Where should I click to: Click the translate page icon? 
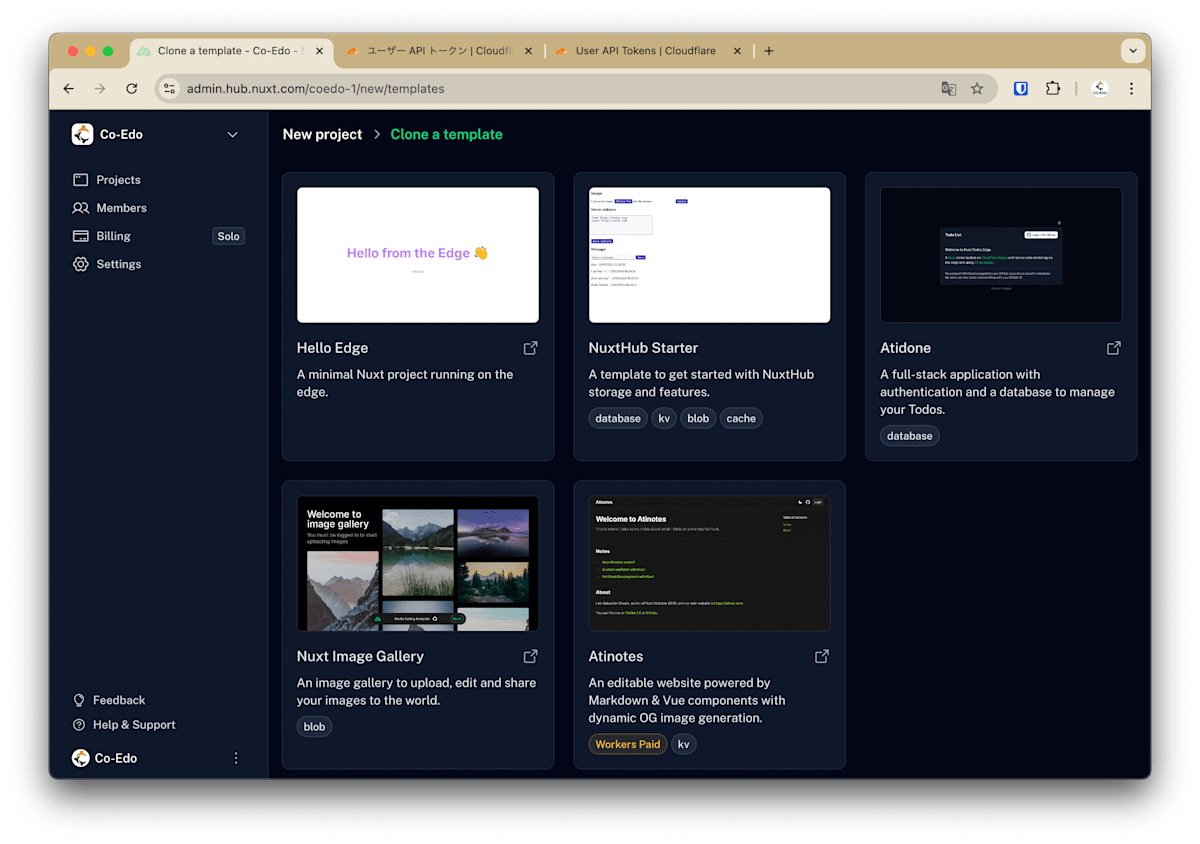948,89
